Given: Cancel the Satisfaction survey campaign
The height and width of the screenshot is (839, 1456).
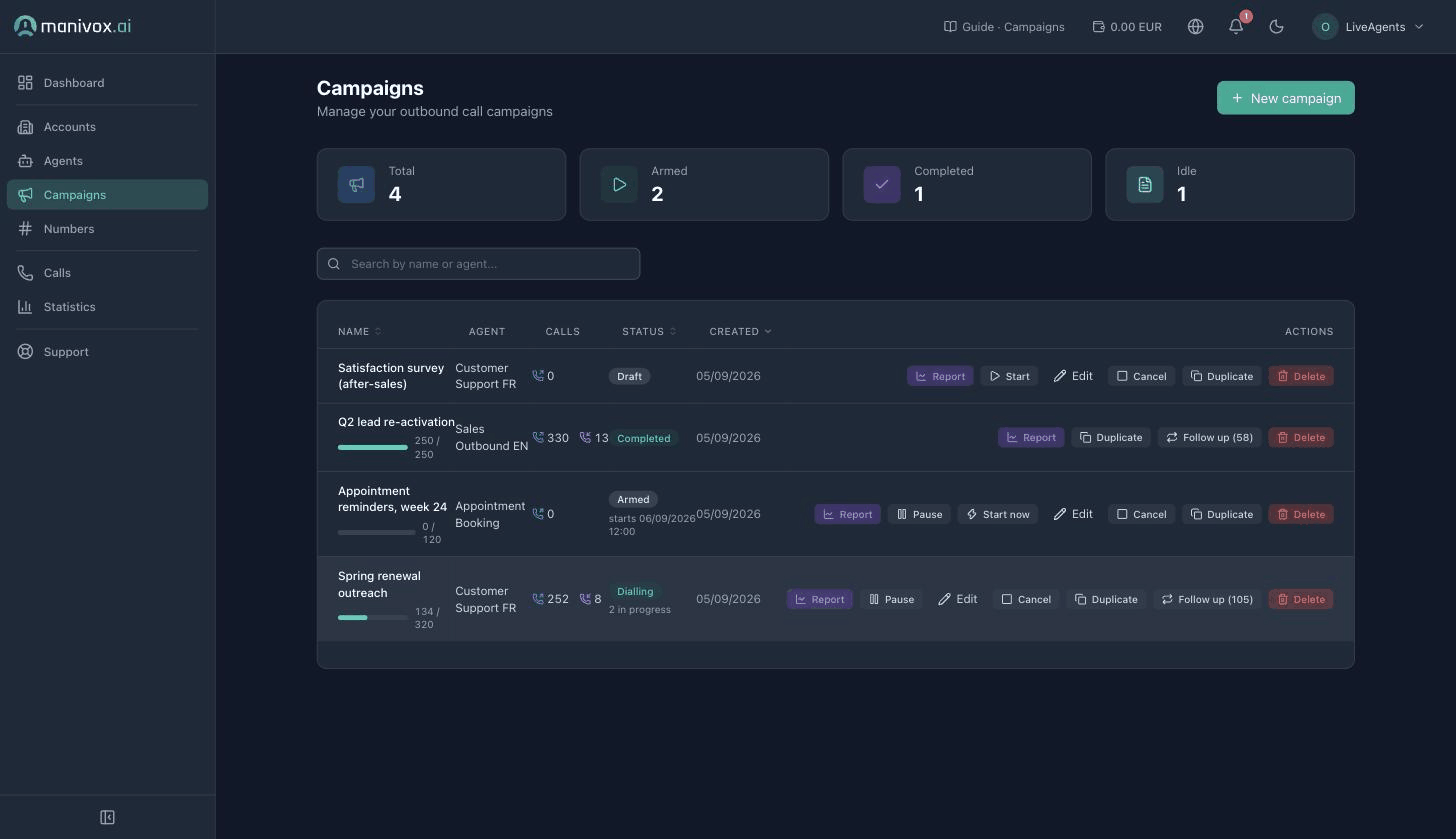Looking at the screenshot, I should [1141, 376].
